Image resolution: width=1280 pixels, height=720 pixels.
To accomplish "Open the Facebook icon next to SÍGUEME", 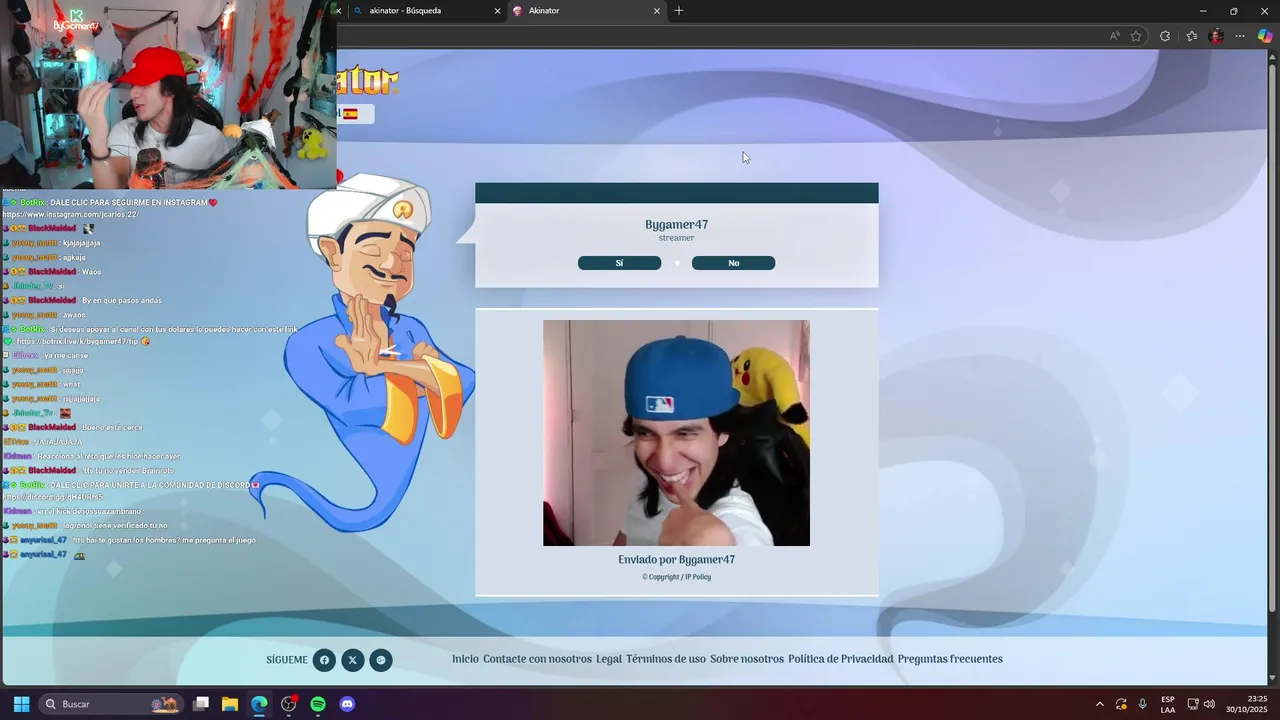I will tap(324, 660).
